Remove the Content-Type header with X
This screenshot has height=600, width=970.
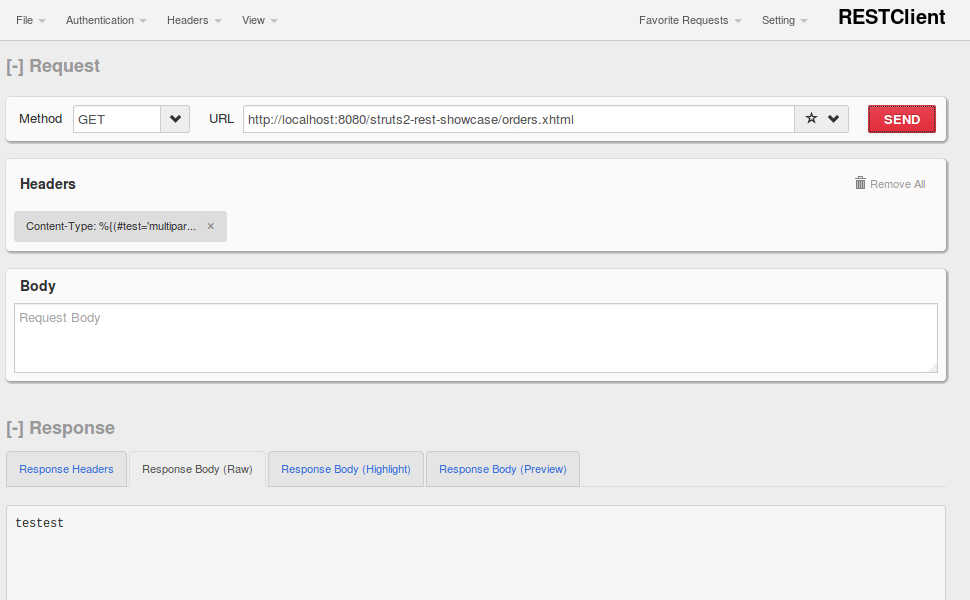click(210, 226)
